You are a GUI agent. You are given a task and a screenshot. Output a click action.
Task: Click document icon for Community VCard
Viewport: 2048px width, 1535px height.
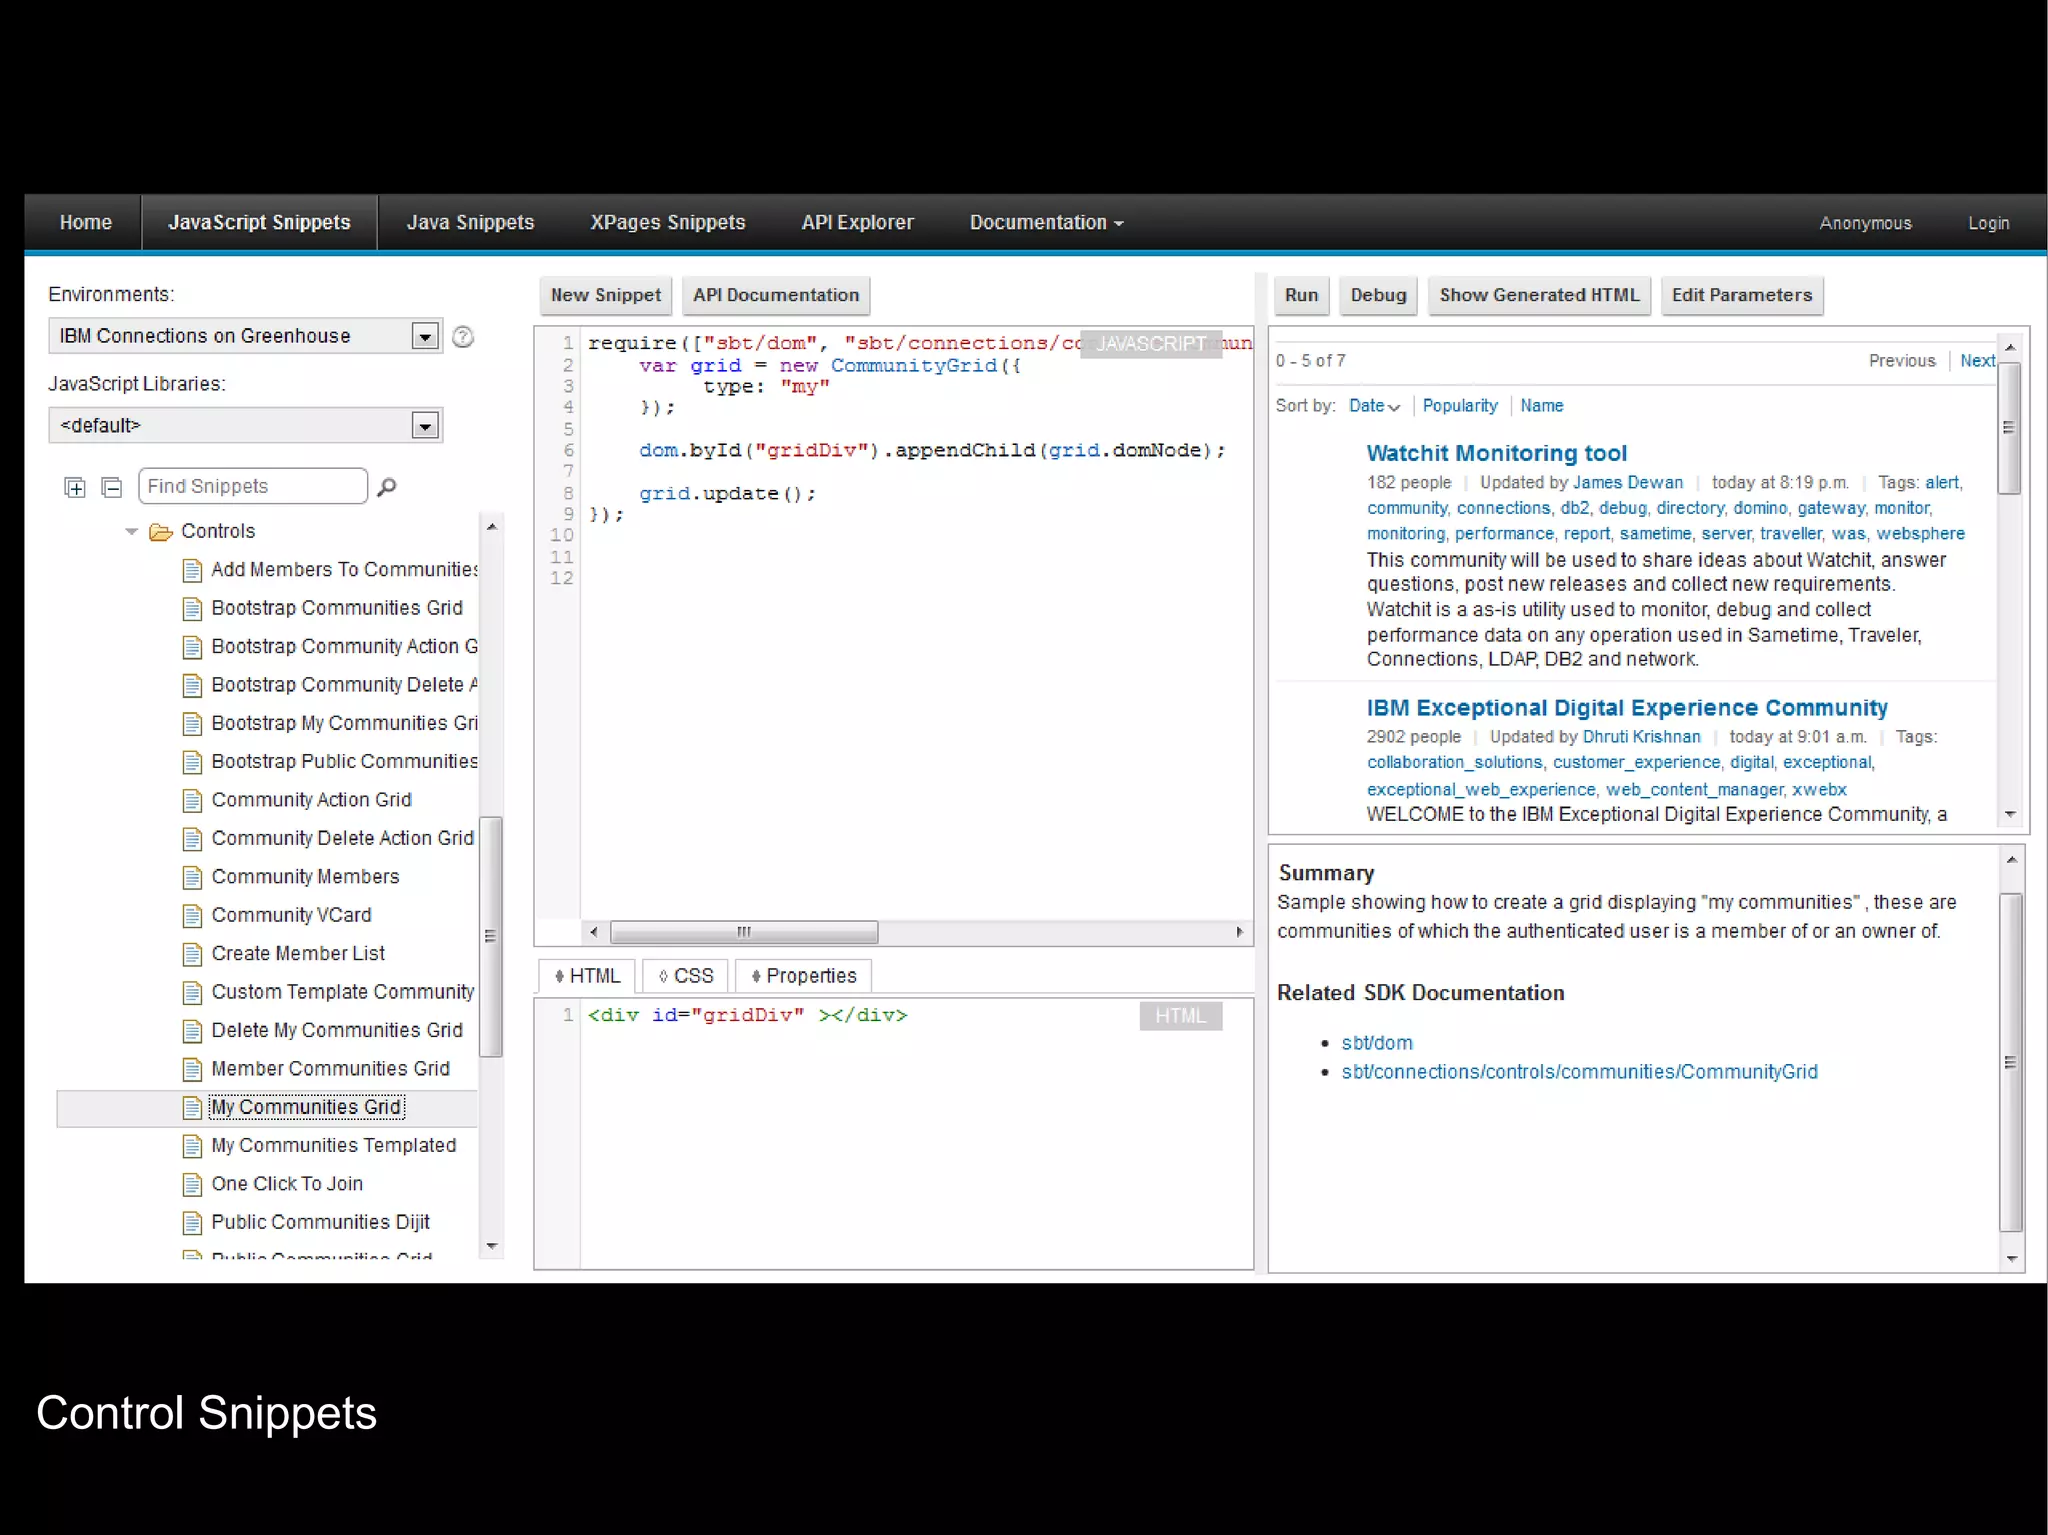pyautogui.click(x=193, y=916)
